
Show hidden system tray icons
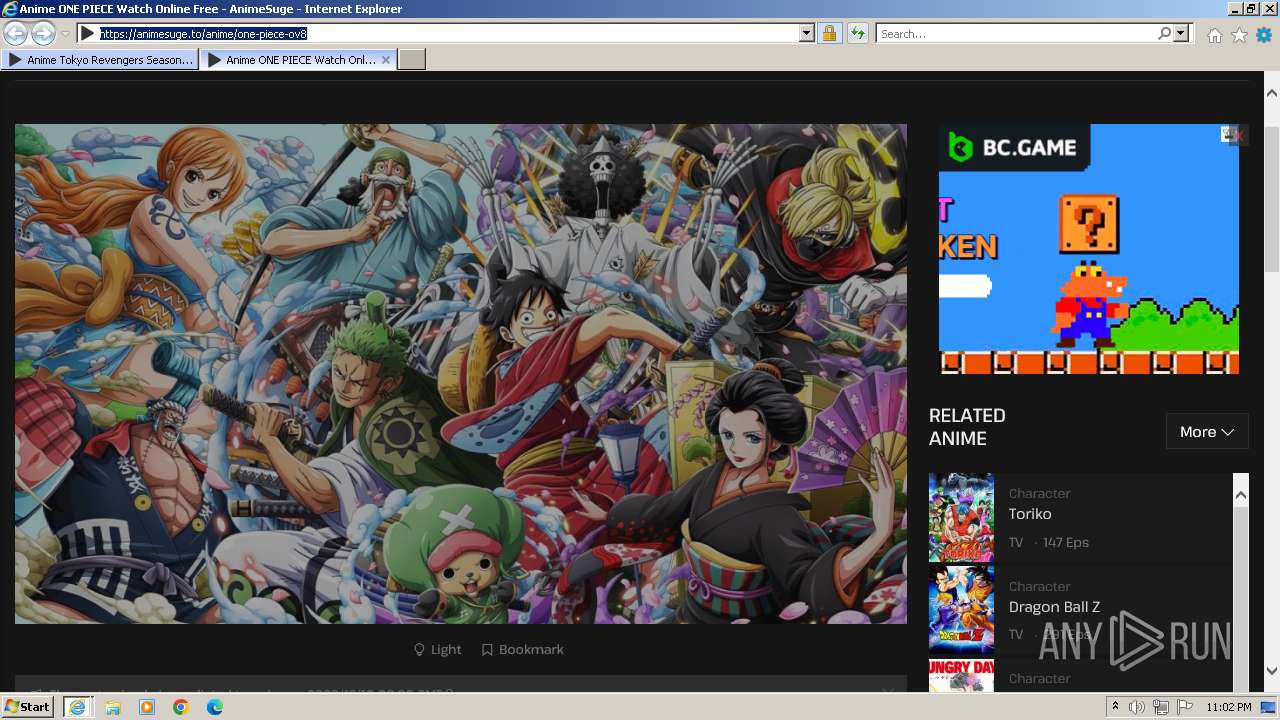point(1115,707)
